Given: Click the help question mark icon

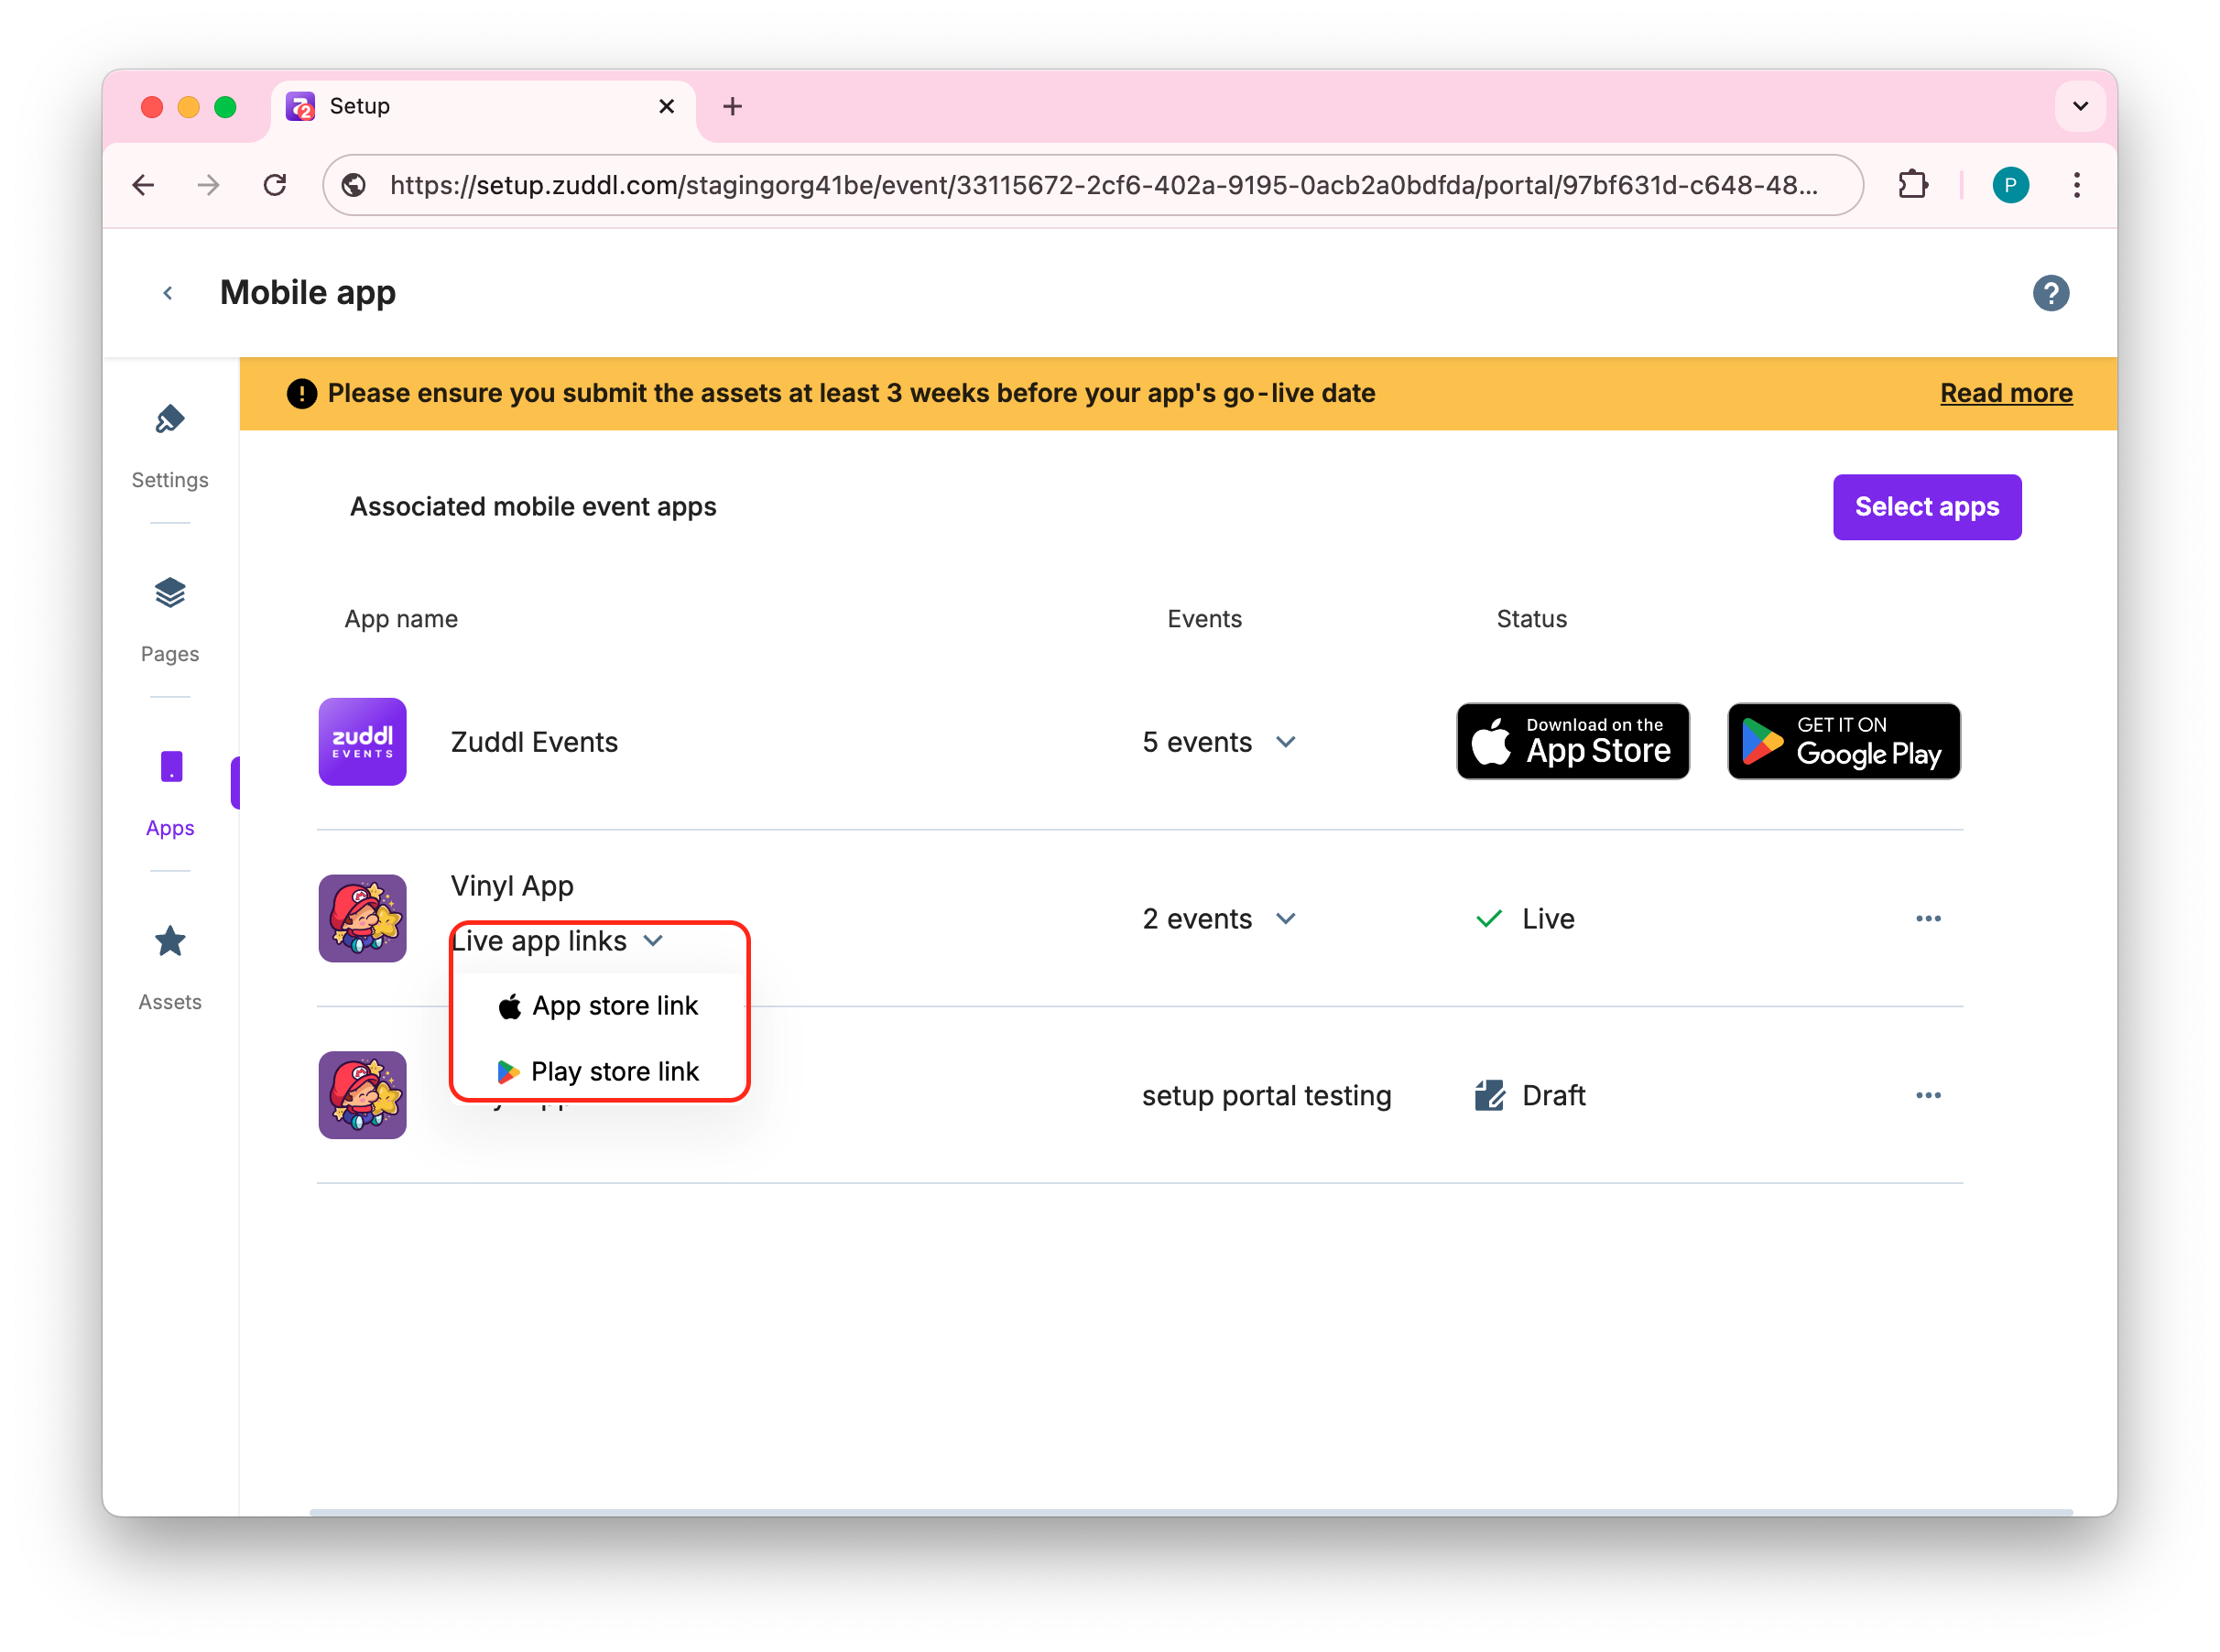Looking at the screenshot, I should [2050, 293].
